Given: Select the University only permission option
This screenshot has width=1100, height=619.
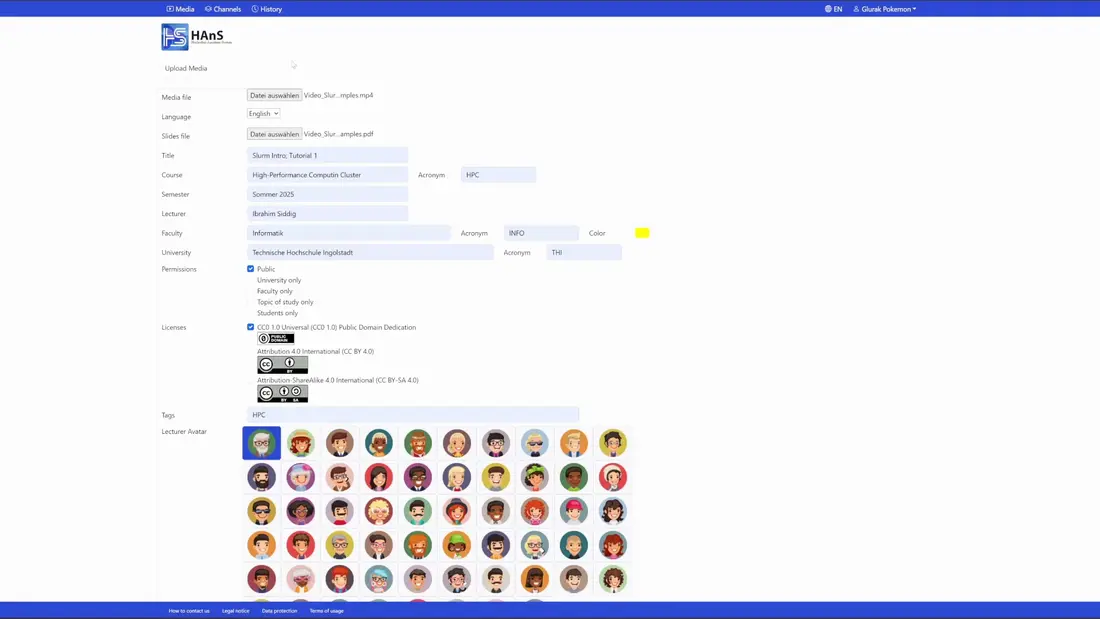Looking at the screenshot, I should [278, 280].
